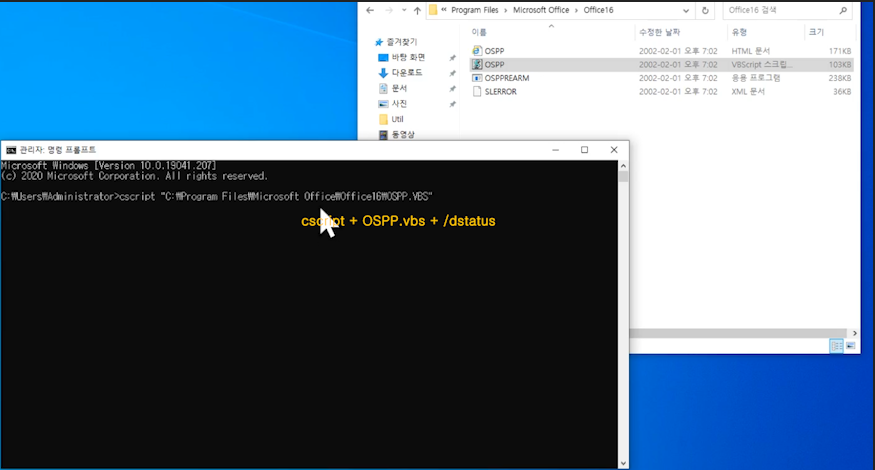Sort files by the 이름 column header

tap(479, 32)
